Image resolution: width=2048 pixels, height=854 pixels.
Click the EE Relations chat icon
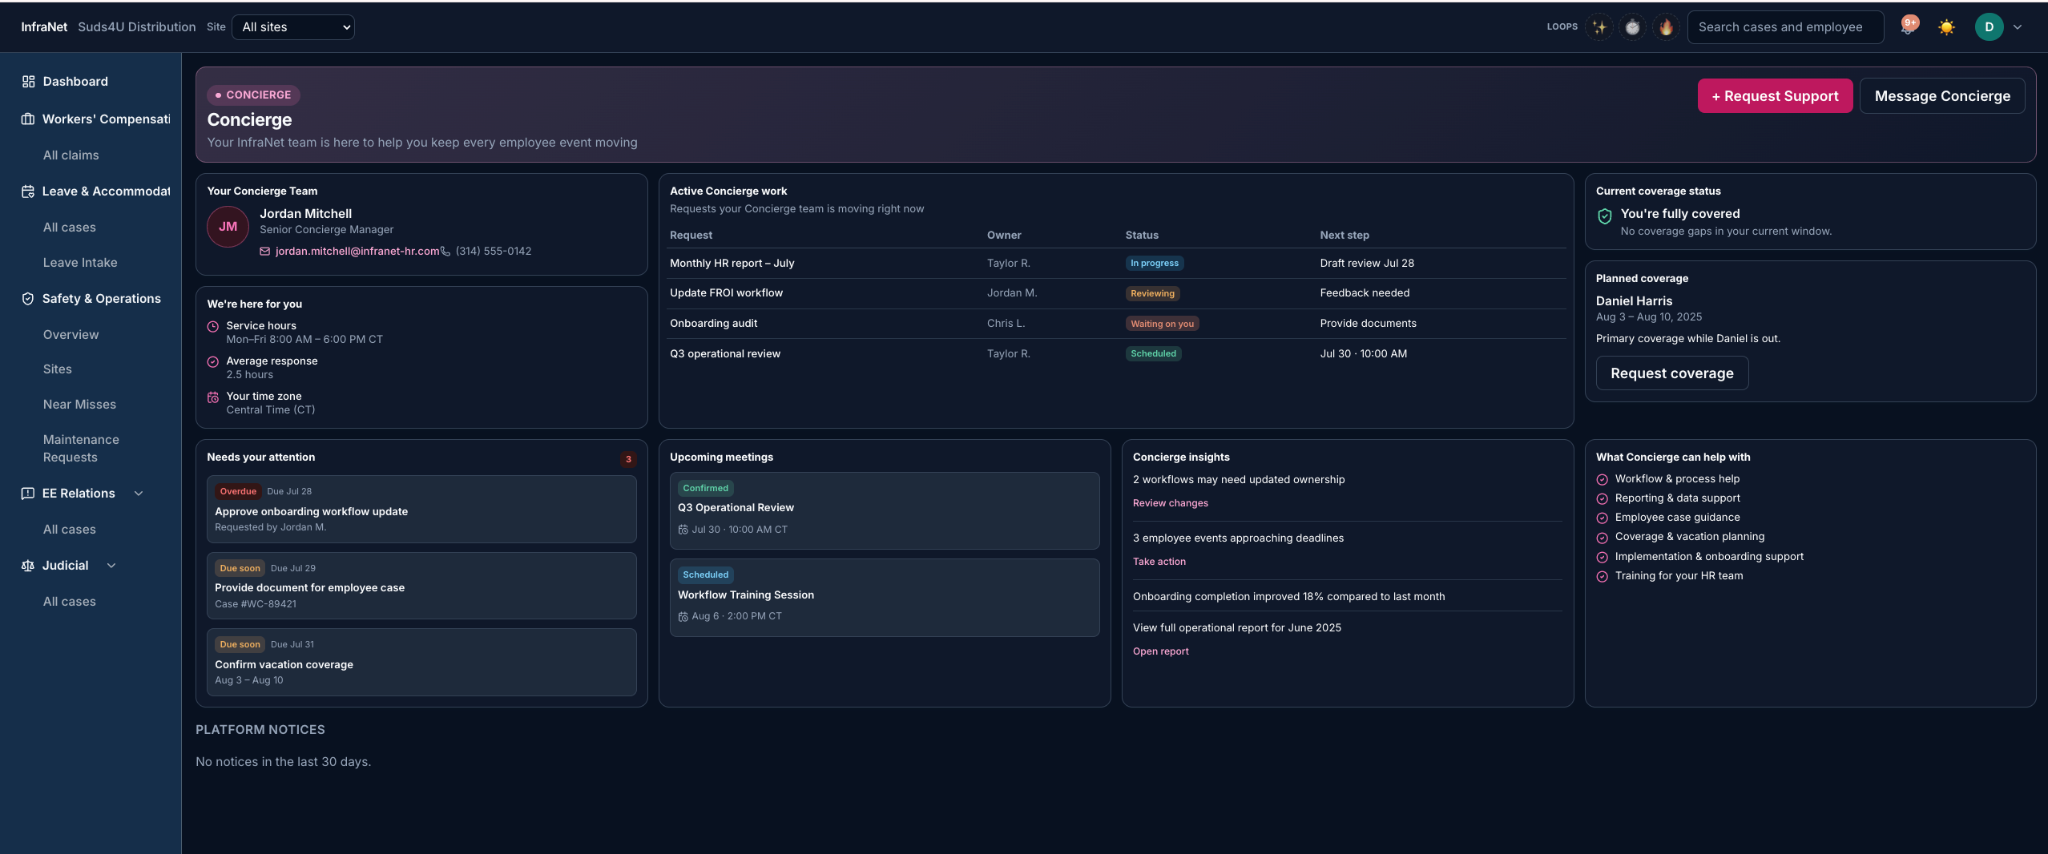pos(28,493)
